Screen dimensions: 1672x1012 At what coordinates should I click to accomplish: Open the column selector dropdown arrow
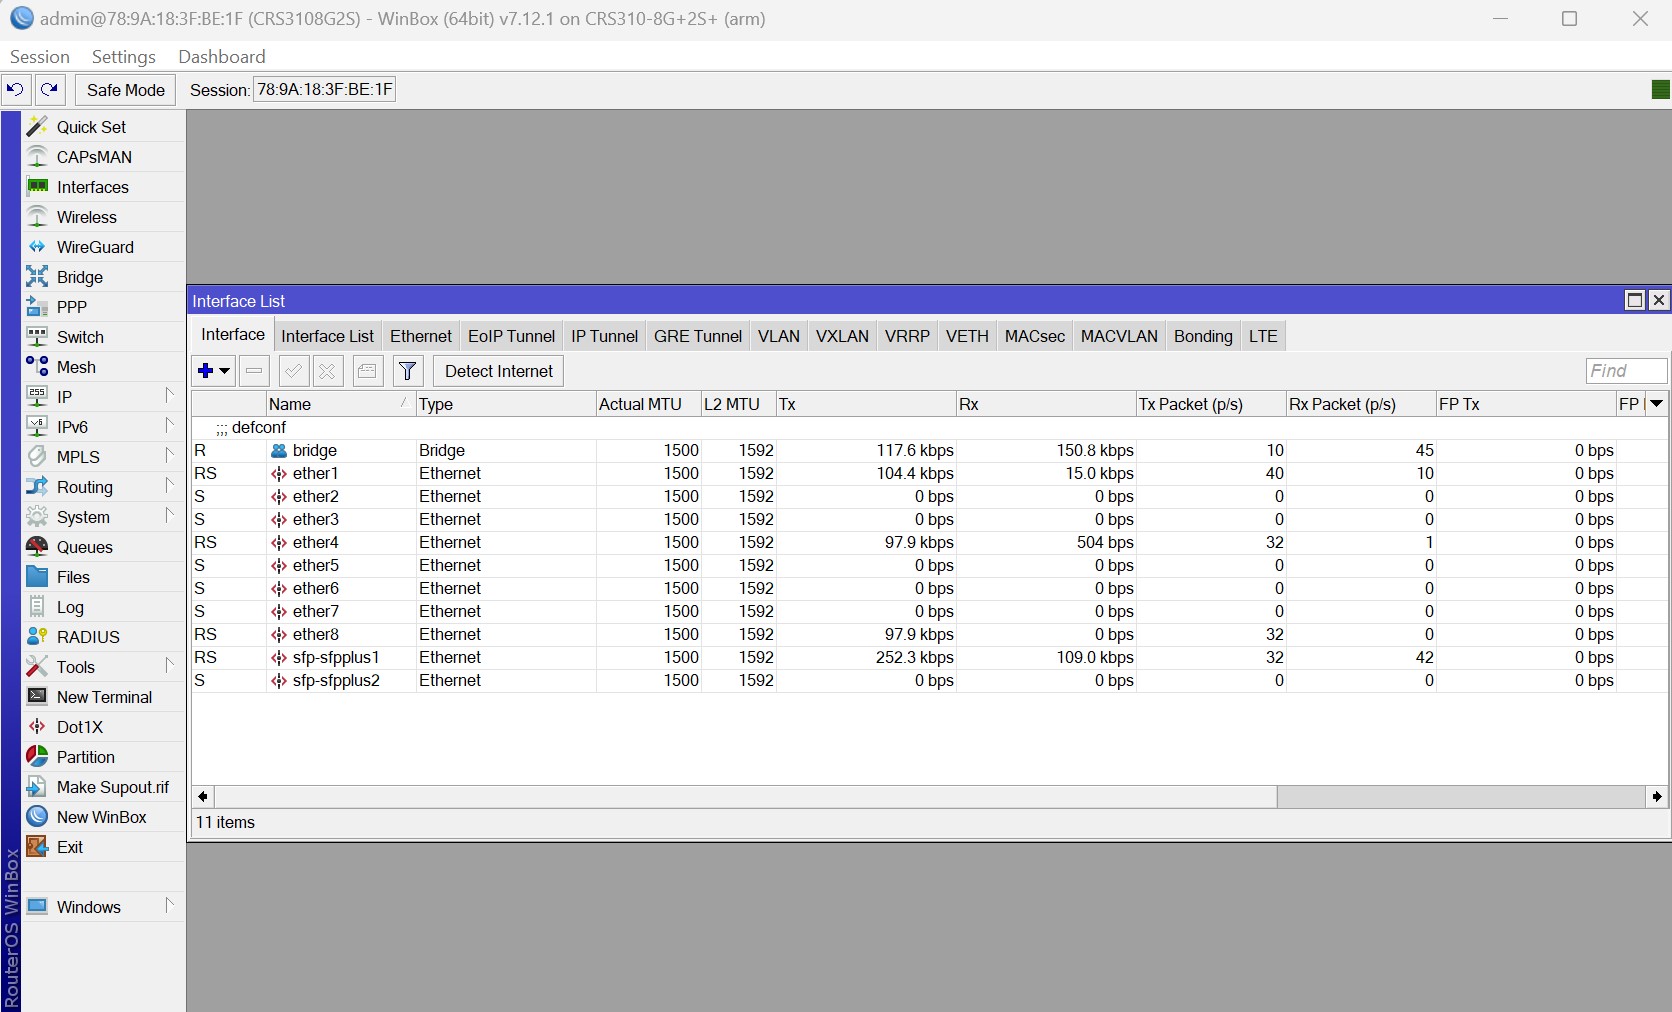[x=1656, y=404]
